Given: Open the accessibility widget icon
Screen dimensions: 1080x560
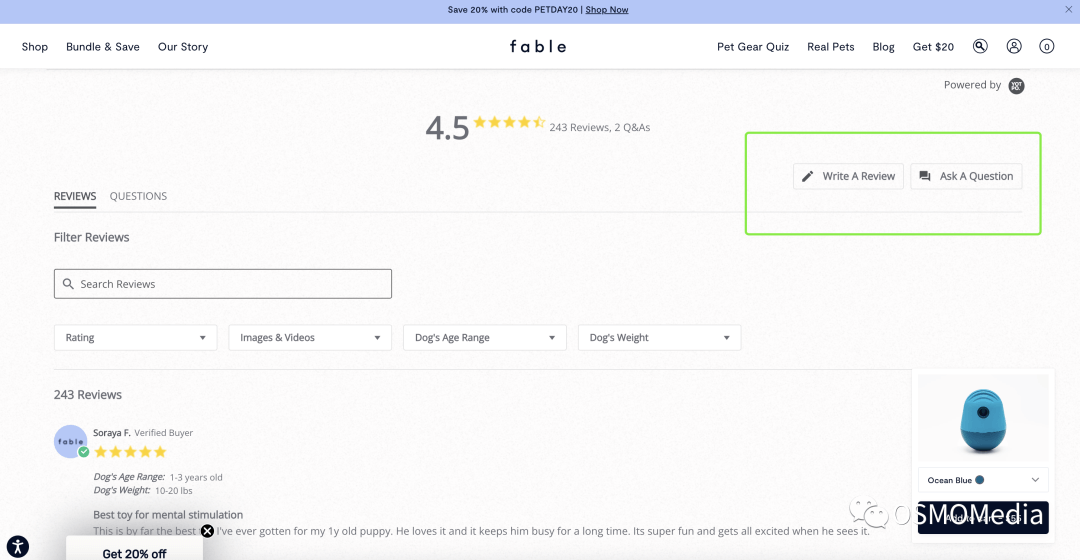Looking at the screenshot, I should pyautogui.click(x=17, y=547).
